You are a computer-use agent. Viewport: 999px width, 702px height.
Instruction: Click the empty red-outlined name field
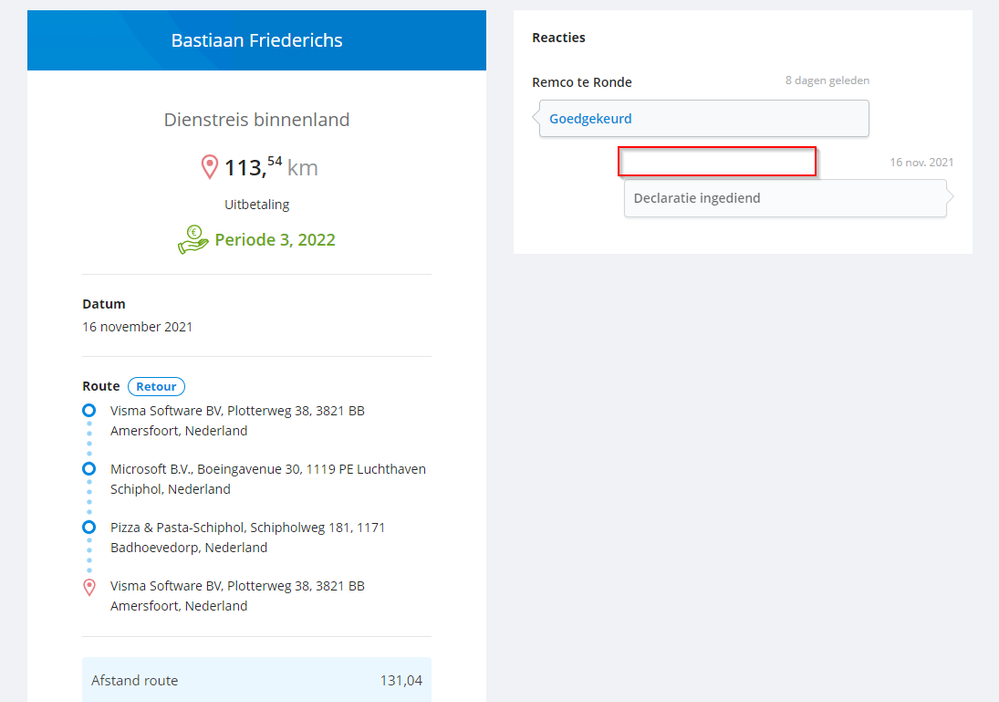point(717,162)
